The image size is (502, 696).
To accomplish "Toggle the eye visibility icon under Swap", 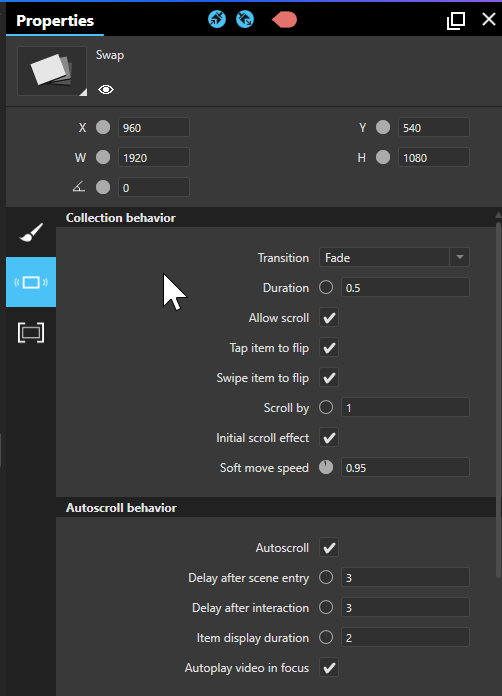I will tap(106, 90).
